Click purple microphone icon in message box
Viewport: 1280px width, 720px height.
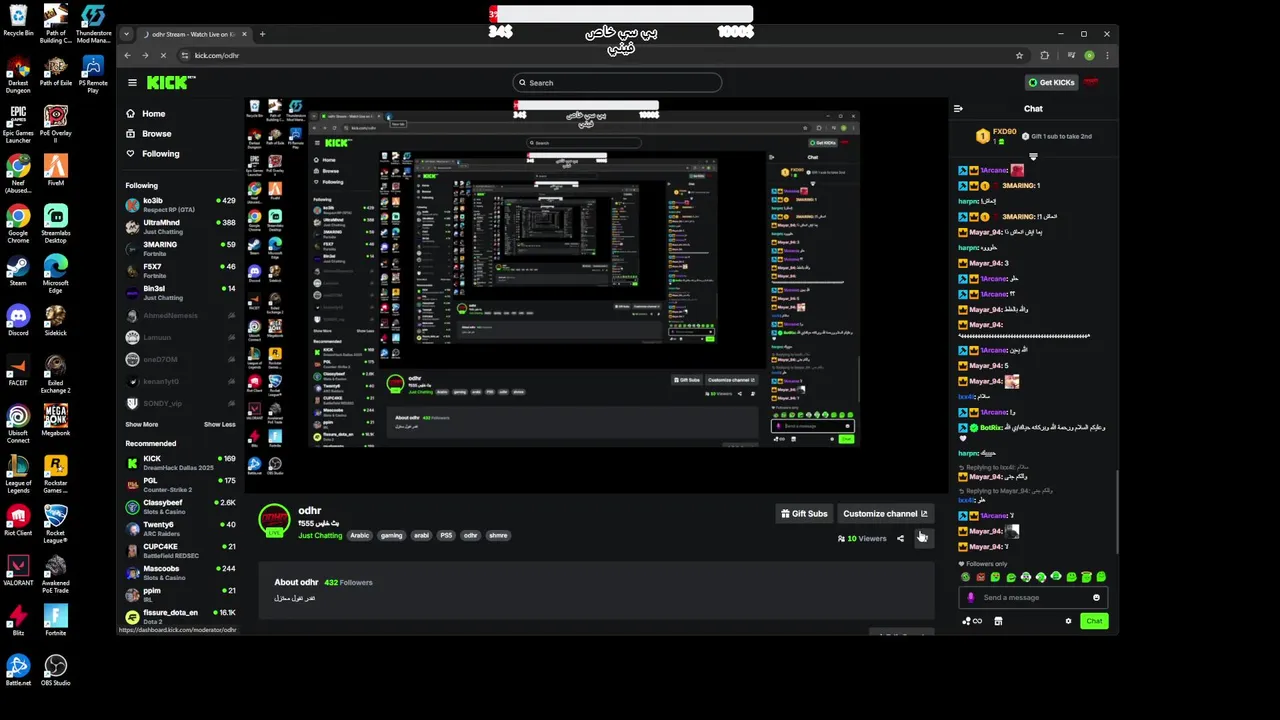[970, 598]
